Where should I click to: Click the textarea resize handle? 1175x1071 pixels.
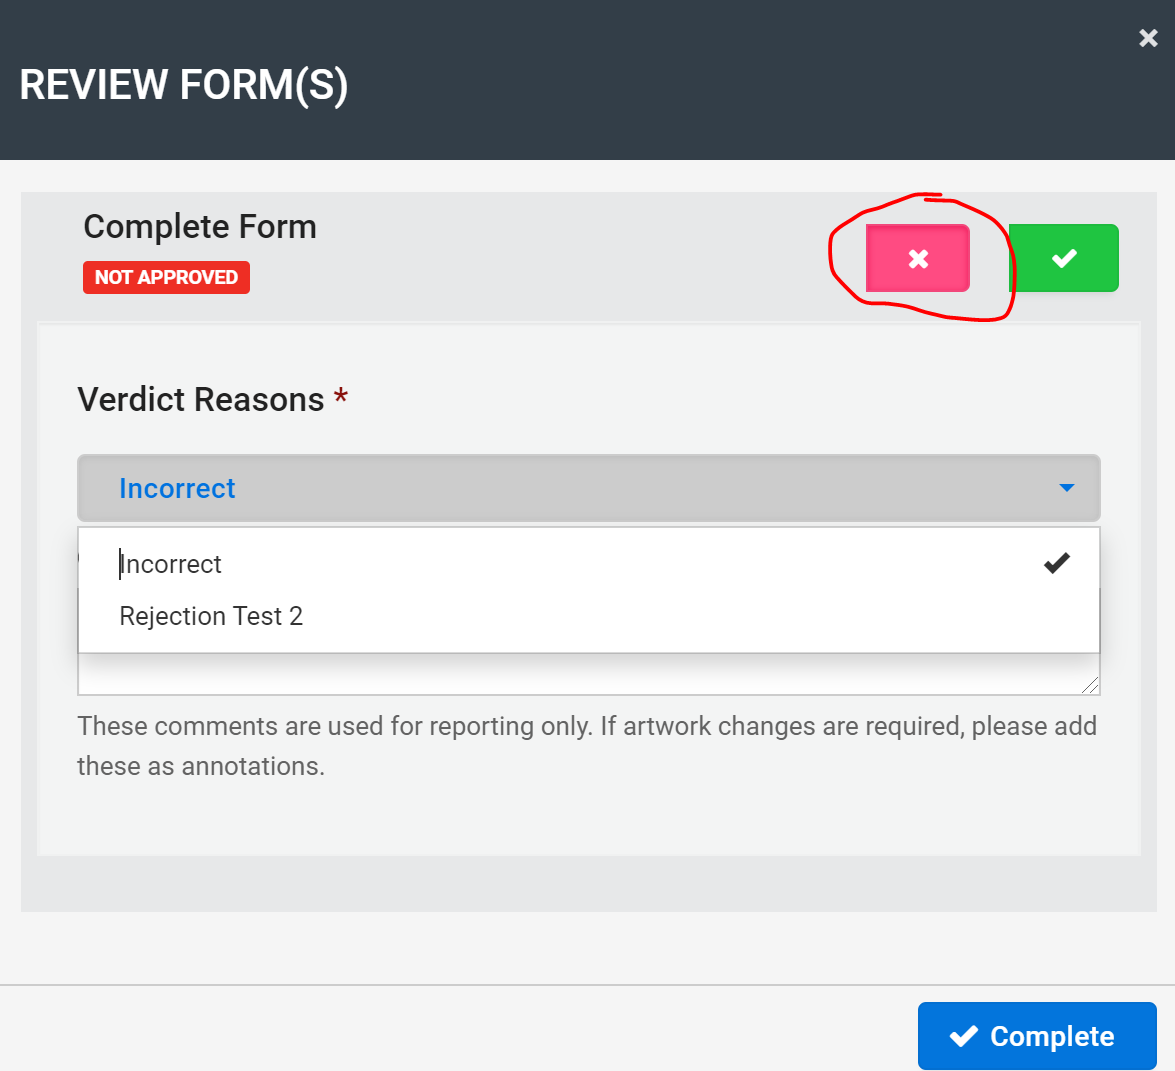pyautogui.click(x=1090, y=685)
